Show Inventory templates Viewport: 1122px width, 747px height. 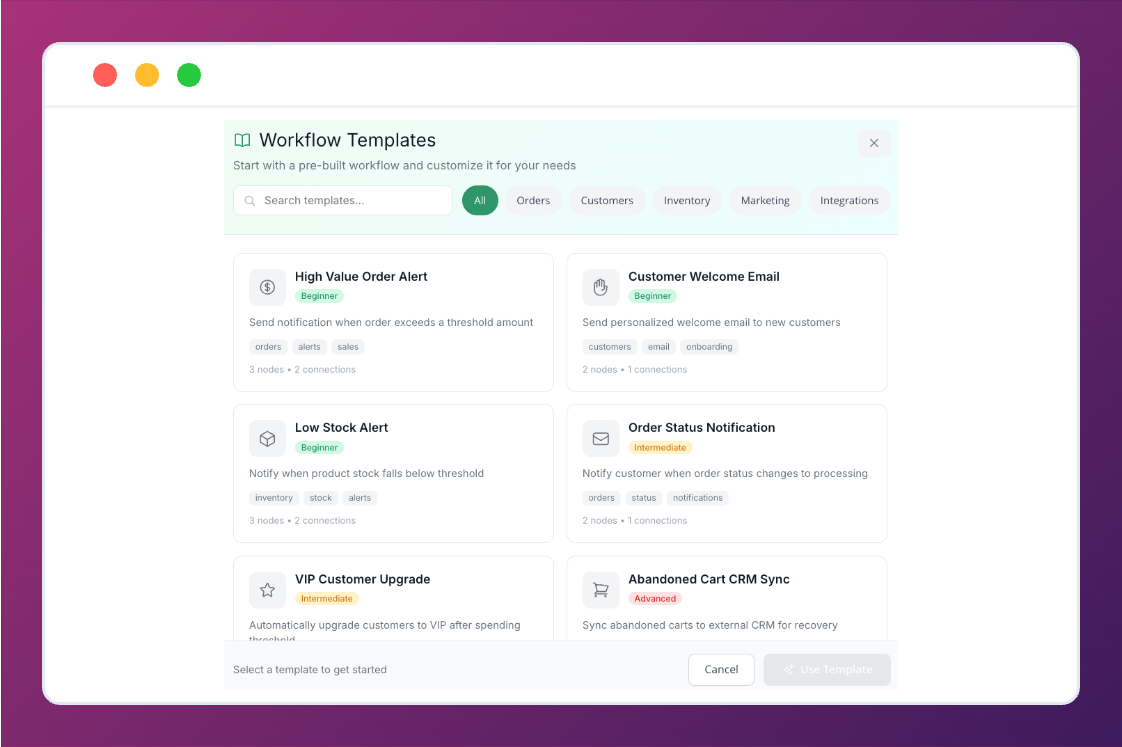coord(687,200)
